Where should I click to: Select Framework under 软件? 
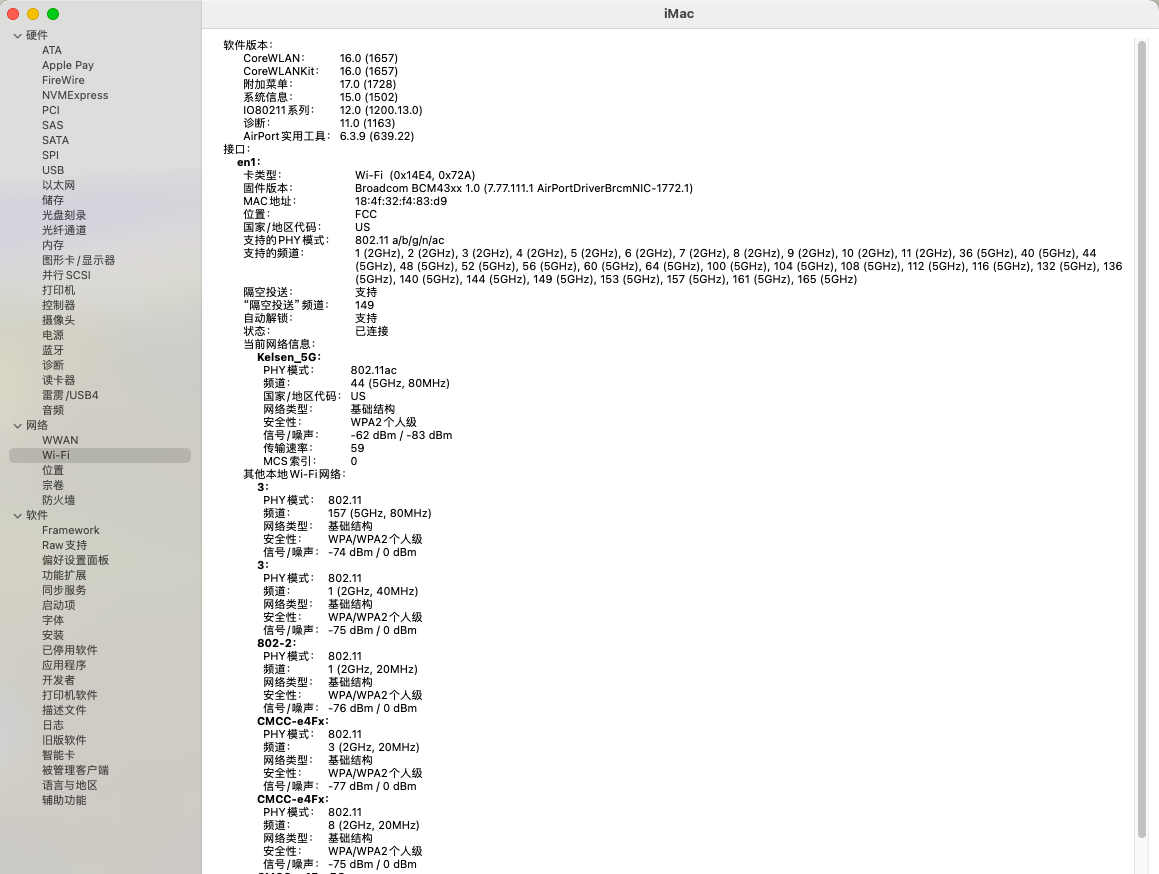tap(71, 530)
